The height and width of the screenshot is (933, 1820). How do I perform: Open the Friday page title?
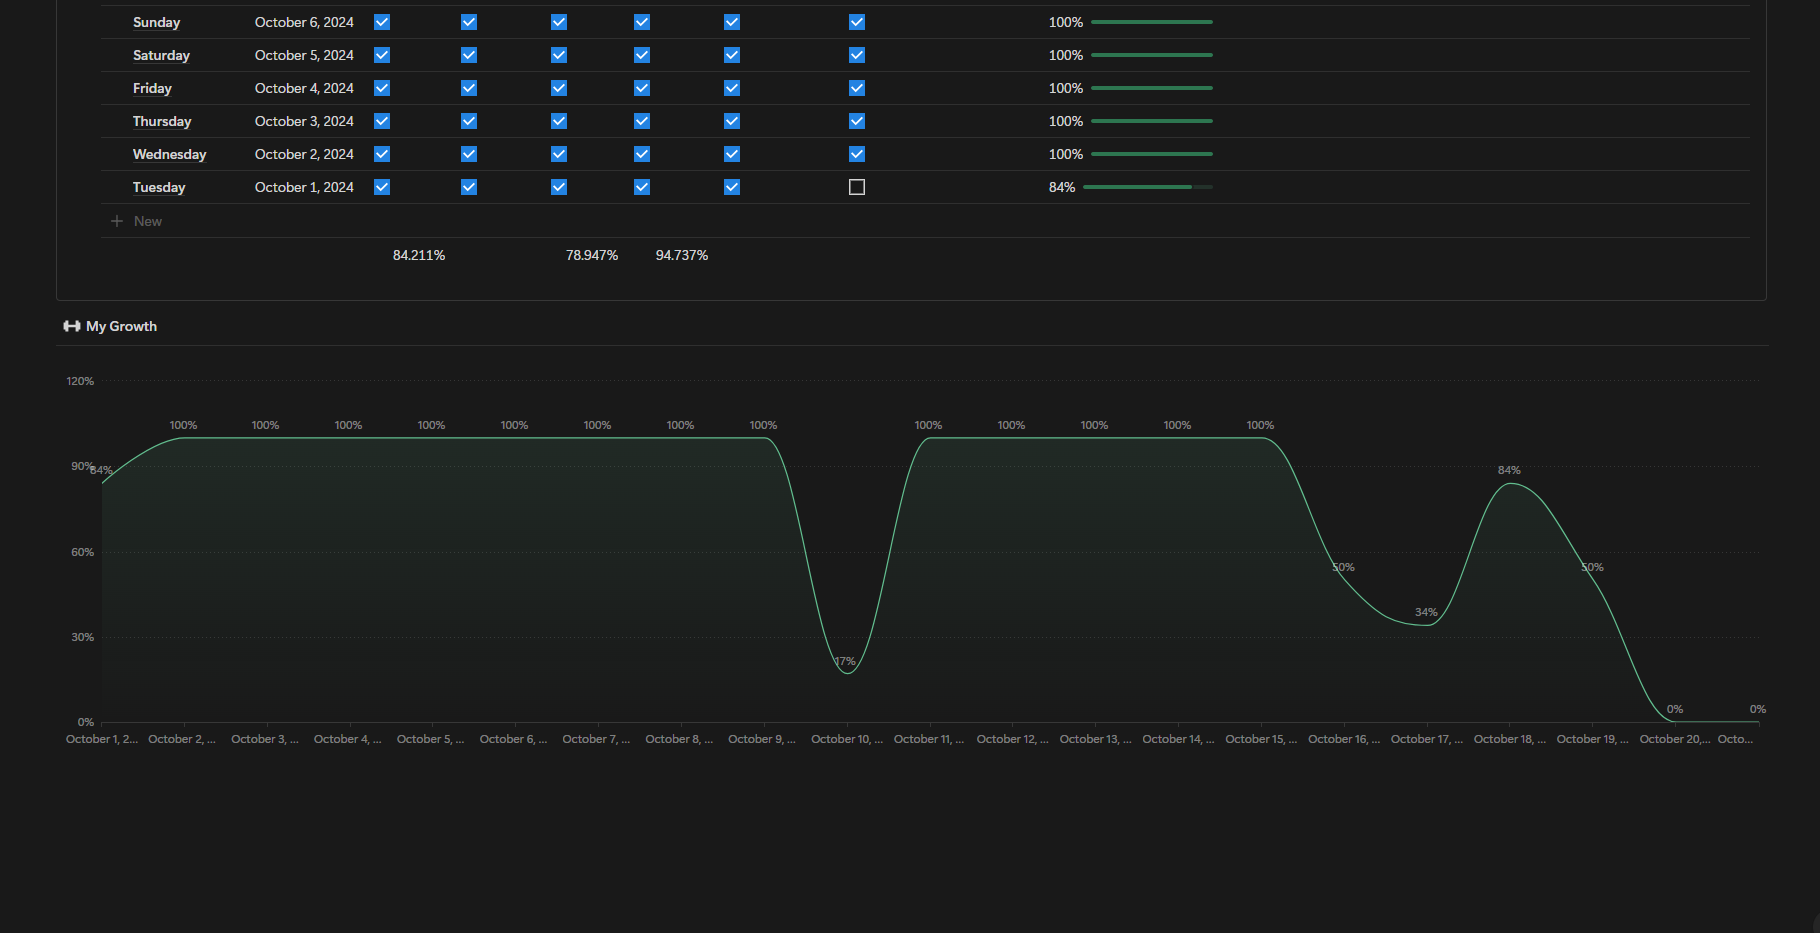(x=152, y=88)
